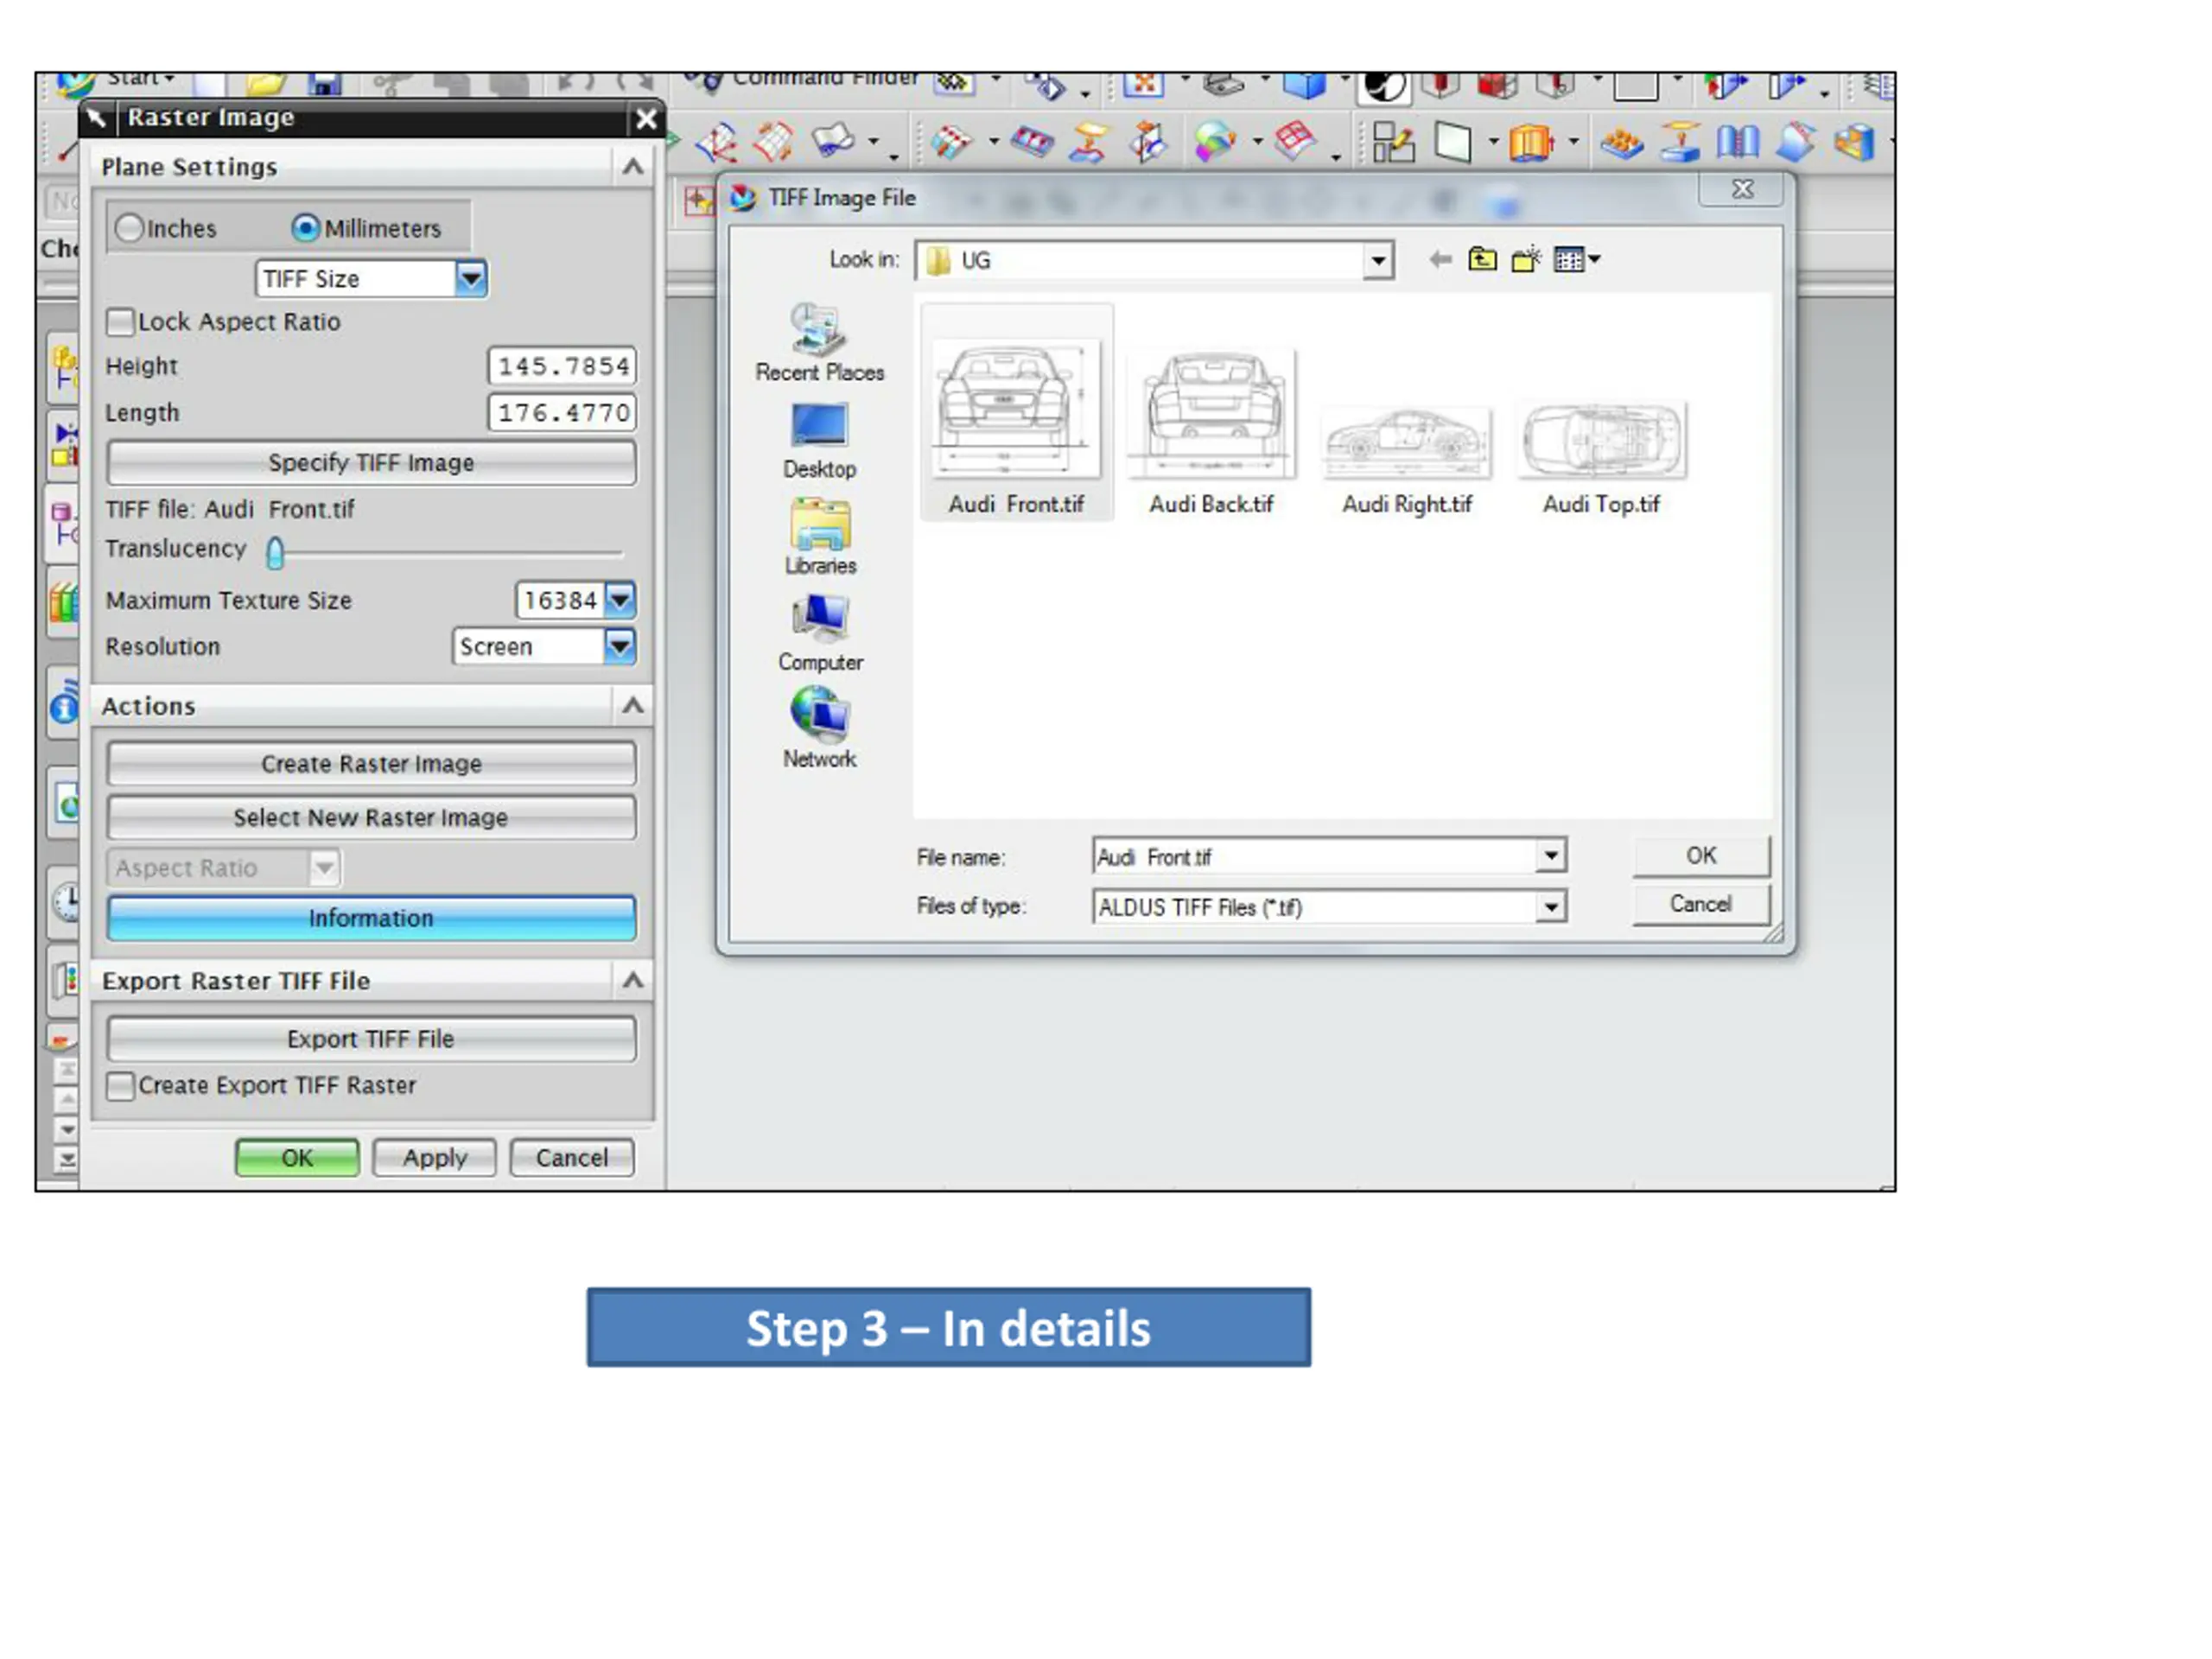The width and height of the screenshot is (2212, 1659).
Task: Click green OK in Raster Image dialog
Action: [297, 1158]
